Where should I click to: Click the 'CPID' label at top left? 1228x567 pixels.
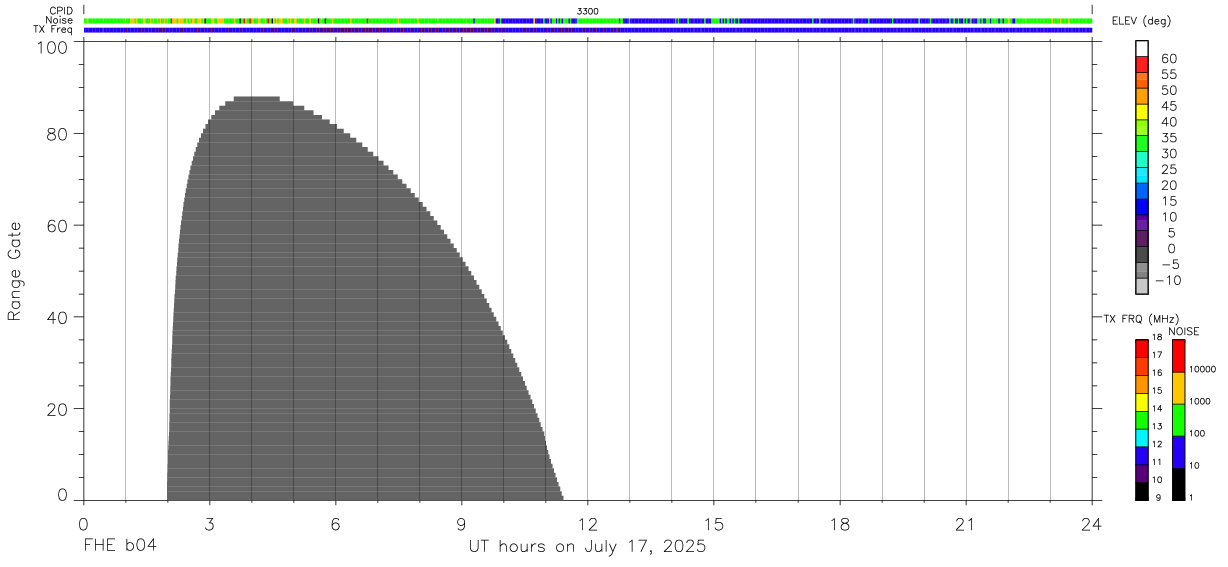[x=61, y=11]
